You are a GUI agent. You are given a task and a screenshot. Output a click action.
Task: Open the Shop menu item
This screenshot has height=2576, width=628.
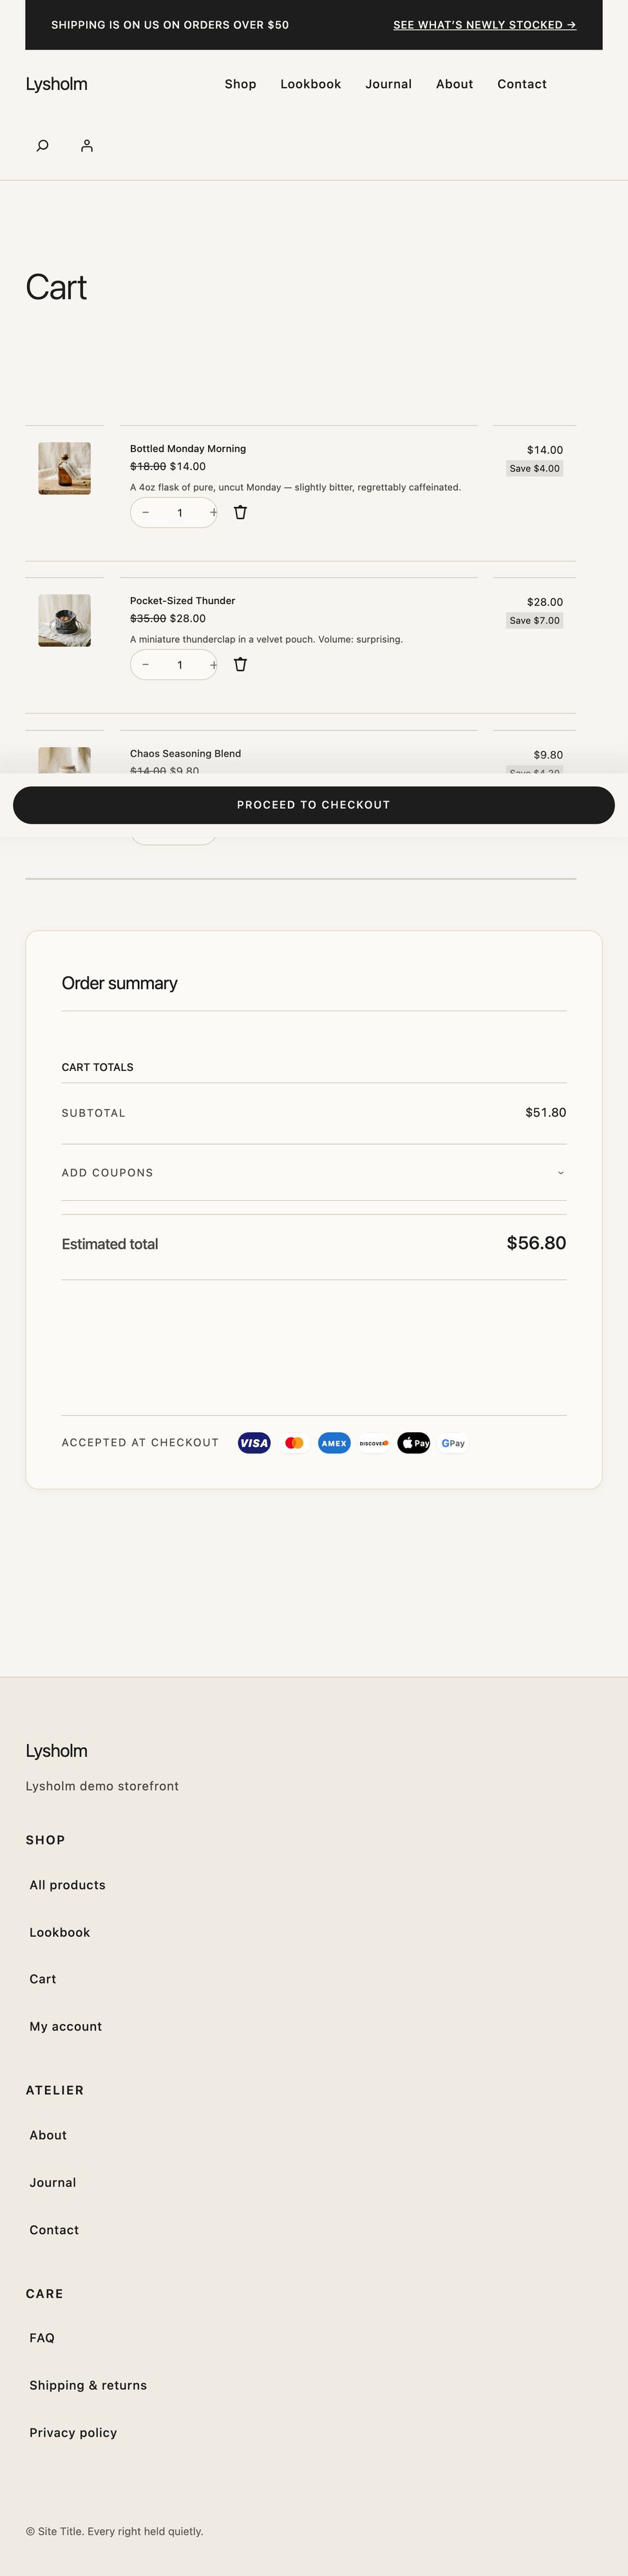pos(240,84)
